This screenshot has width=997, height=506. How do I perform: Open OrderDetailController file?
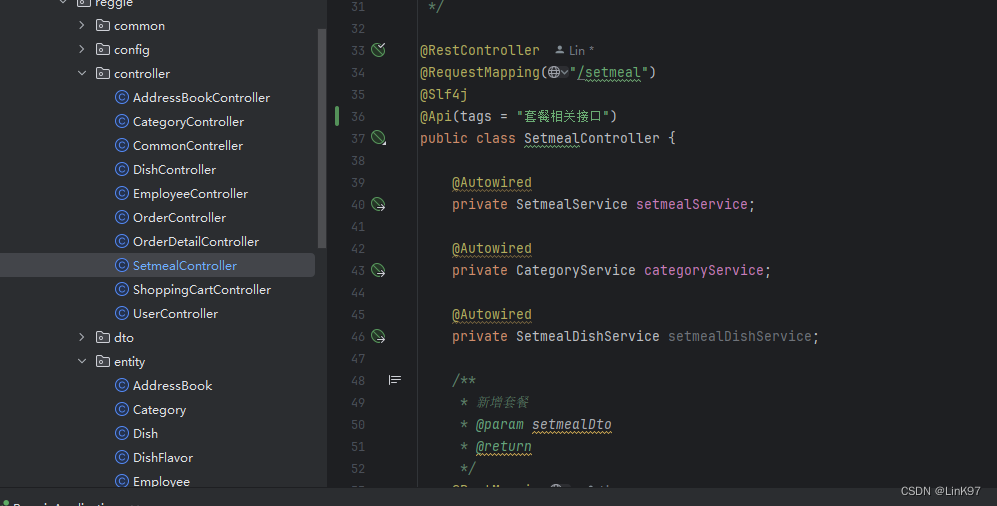click(196, 242)
